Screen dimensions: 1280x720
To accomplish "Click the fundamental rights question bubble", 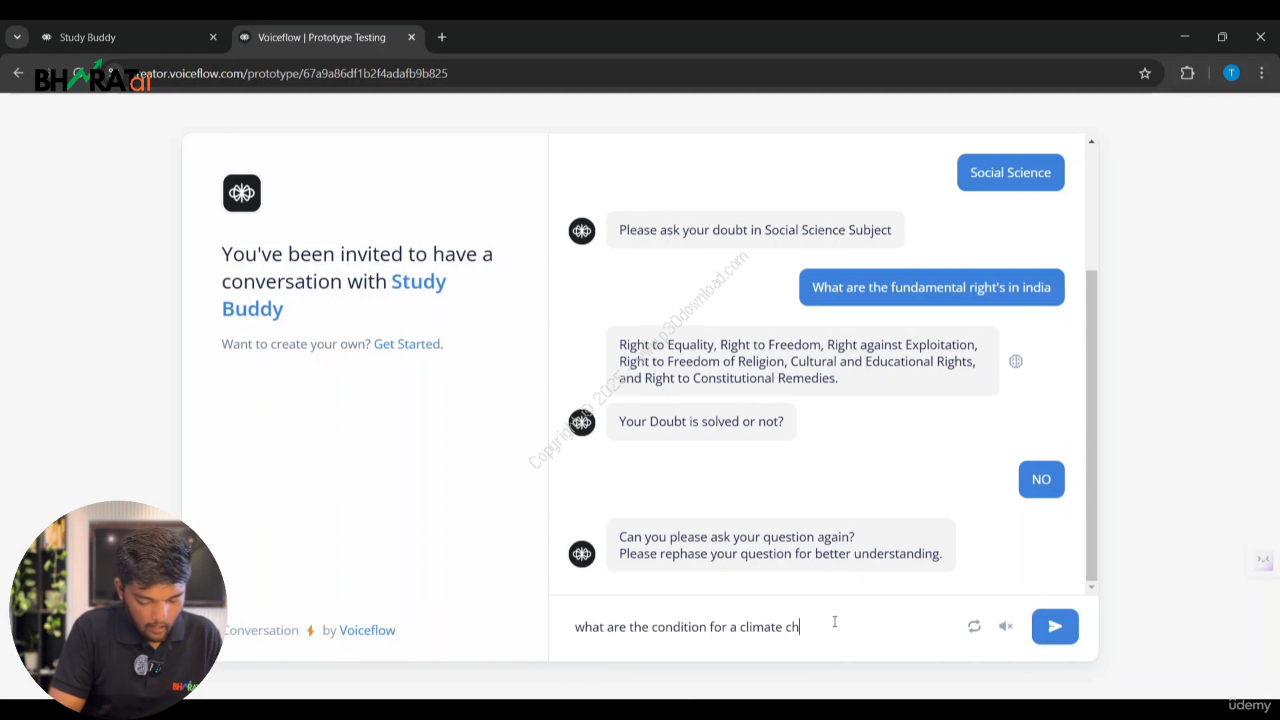I will click(x=931, y=287).
